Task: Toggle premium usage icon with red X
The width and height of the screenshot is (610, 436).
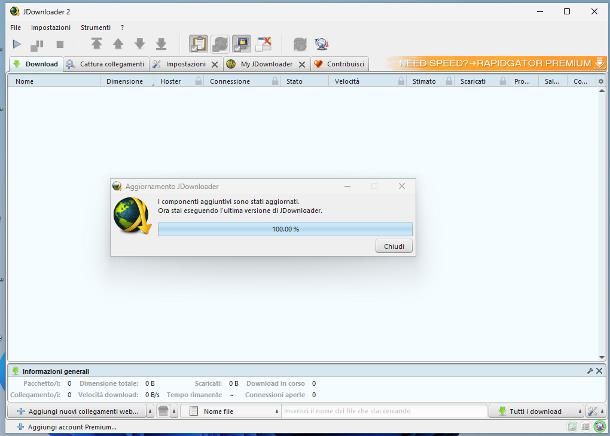Action: (x=263, y=44)
